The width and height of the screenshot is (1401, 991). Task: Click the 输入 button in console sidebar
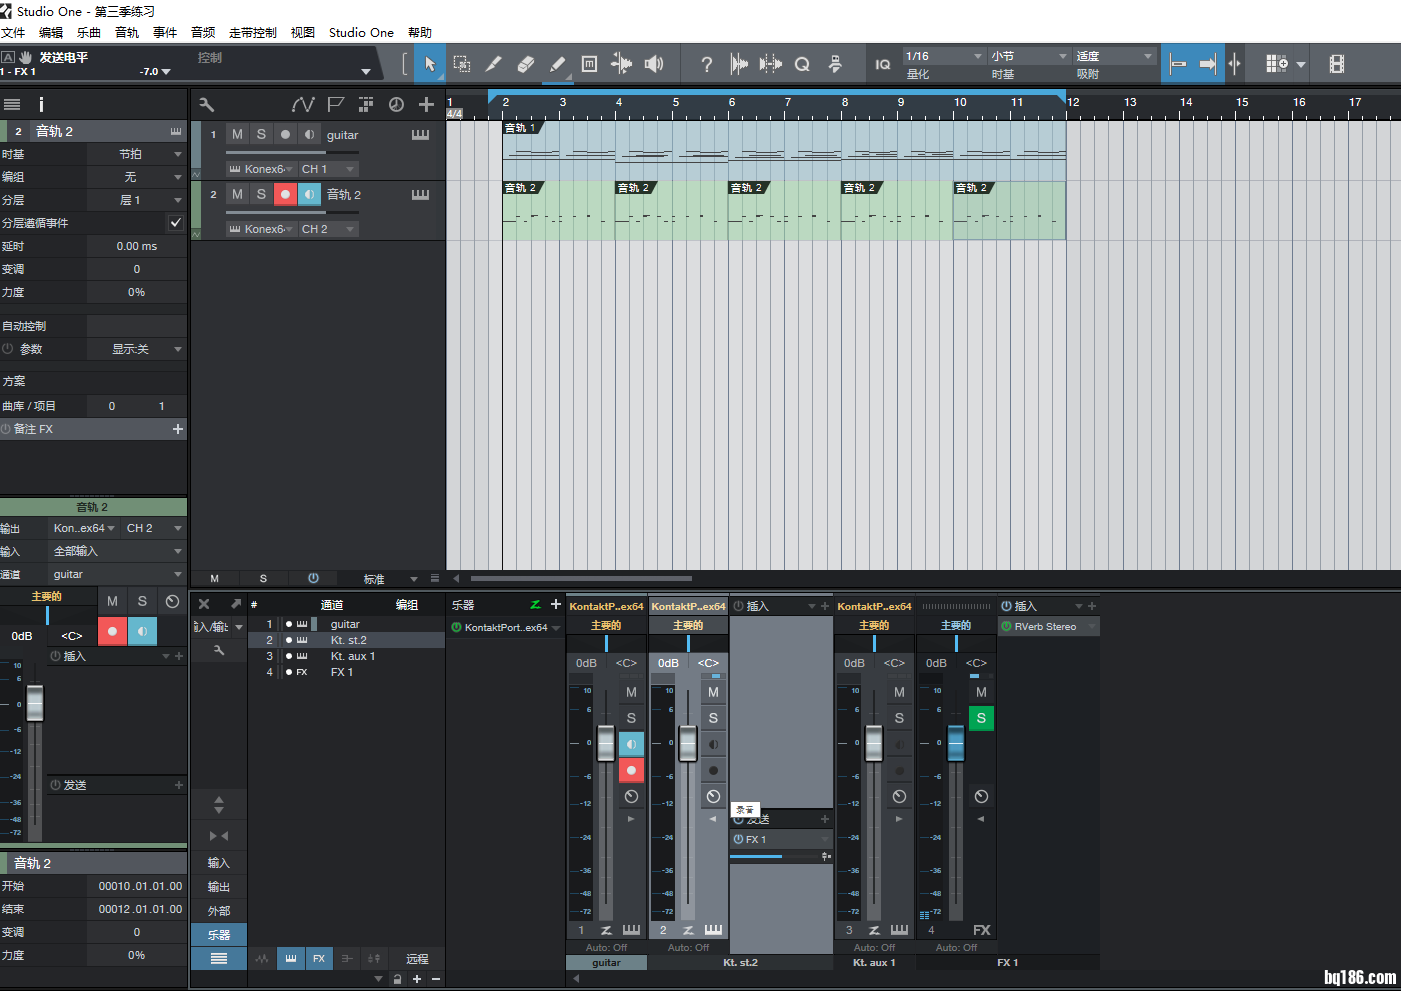[219, 863]
